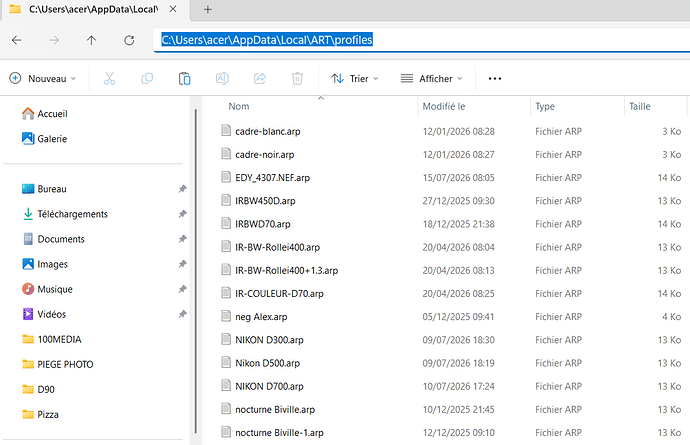Open the Nouveau dropdown menu
690x445 pixels.
[42, 78]
